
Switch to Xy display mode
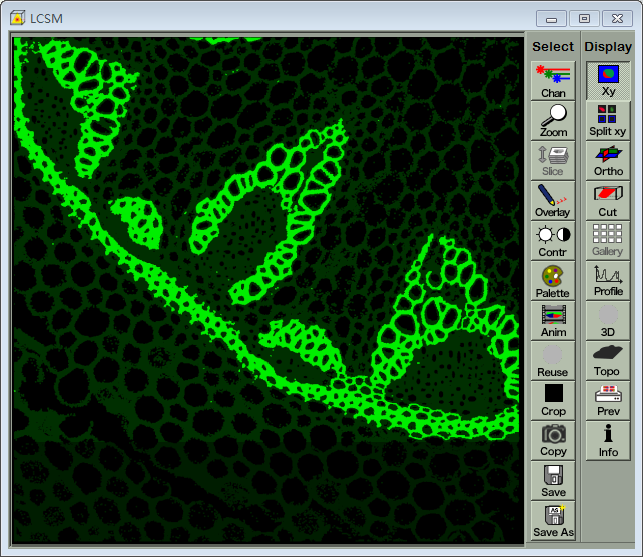click(608, 81)
